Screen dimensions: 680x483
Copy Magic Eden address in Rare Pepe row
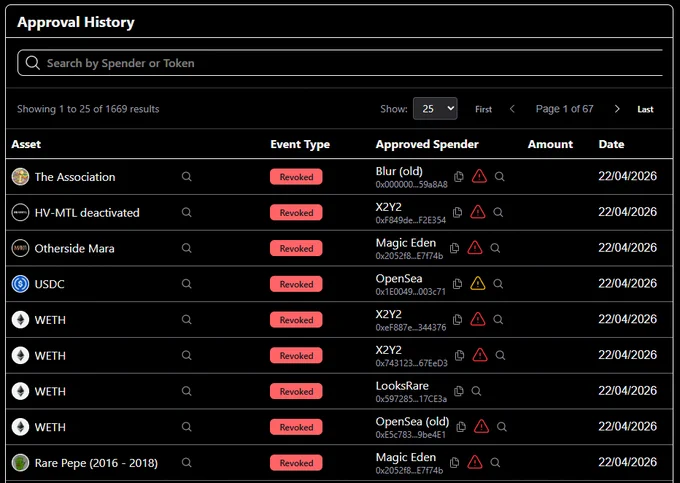click(454, 462)
